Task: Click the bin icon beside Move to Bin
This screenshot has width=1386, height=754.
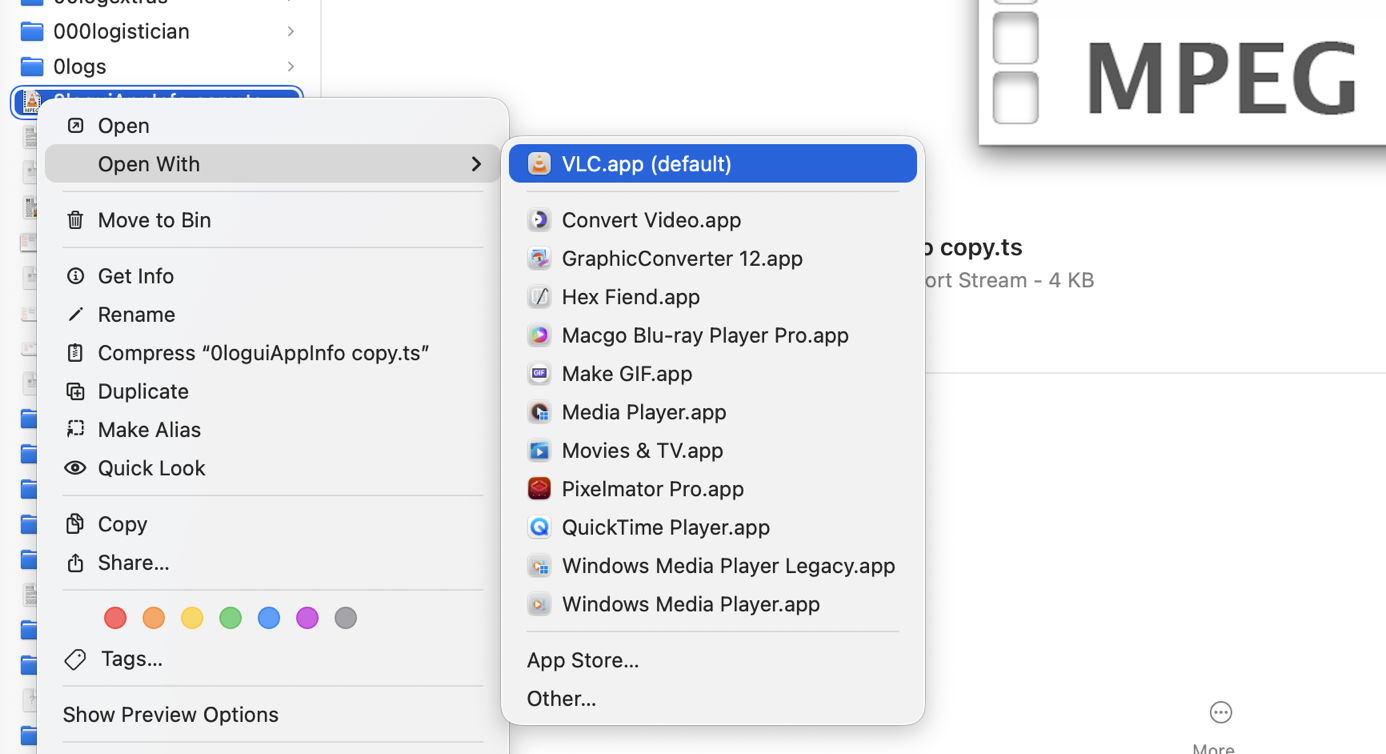Action: click(75, 220)
